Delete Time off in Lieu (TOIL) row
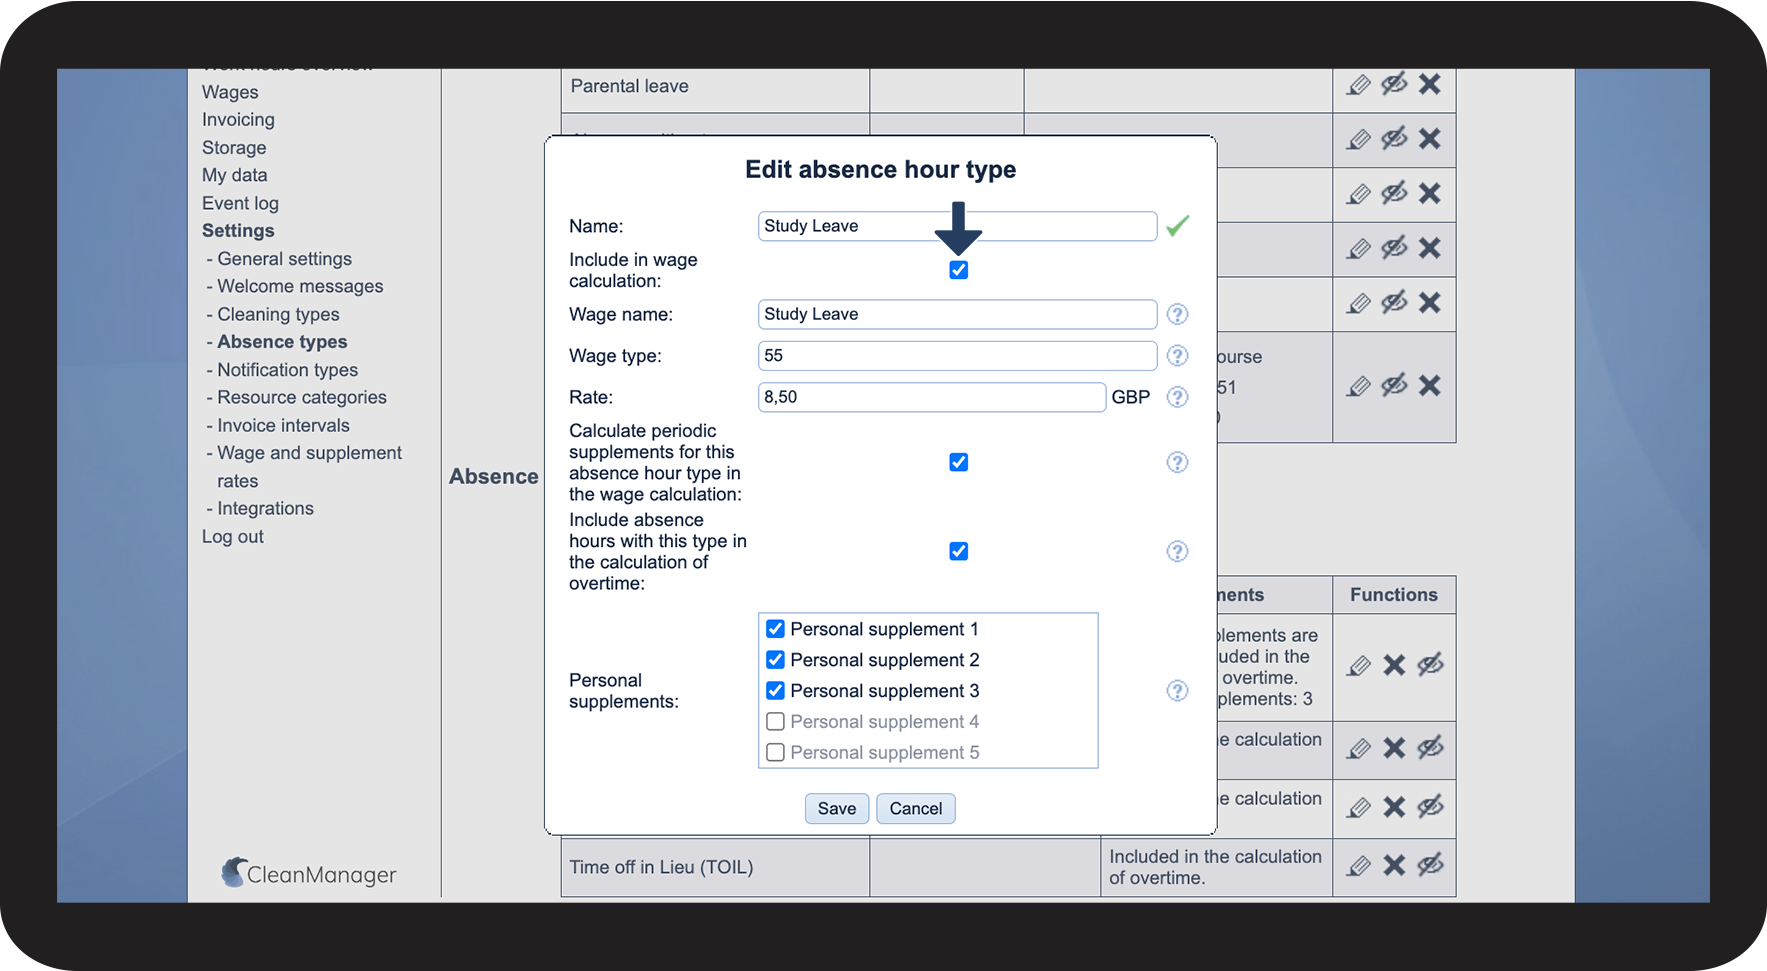This screenshot has height=971, width=1767. (1394, 866)
